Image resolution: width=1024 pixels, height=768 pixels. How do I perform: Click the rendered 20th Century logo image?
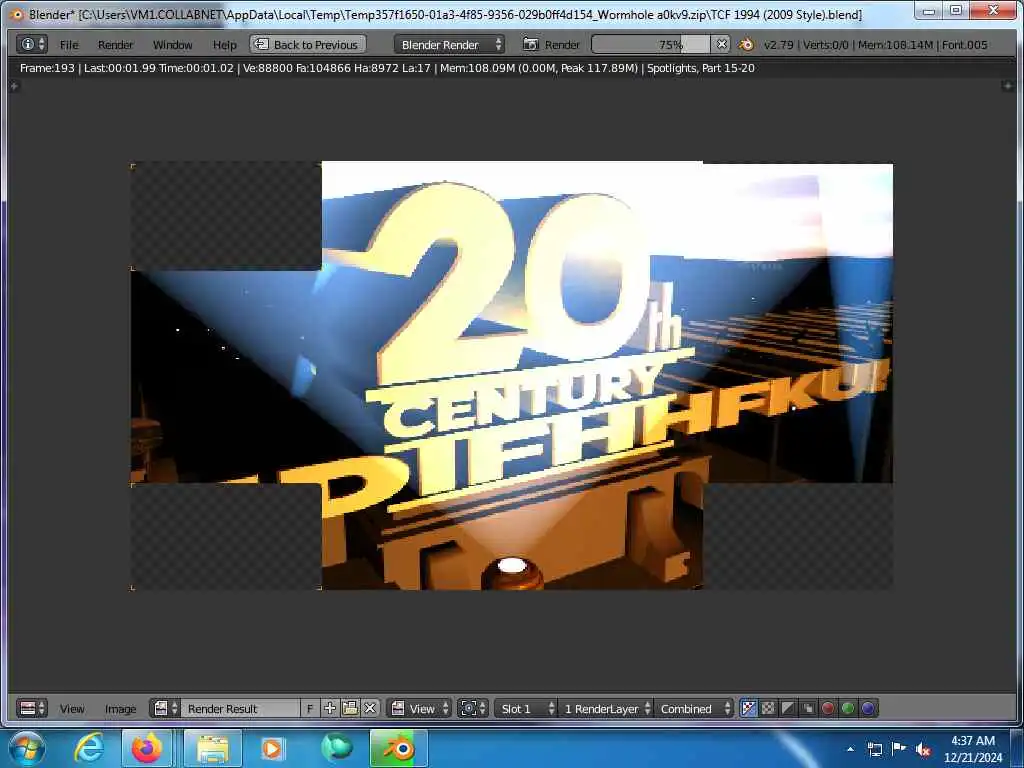pyautogui.click(x=512, y=376)
